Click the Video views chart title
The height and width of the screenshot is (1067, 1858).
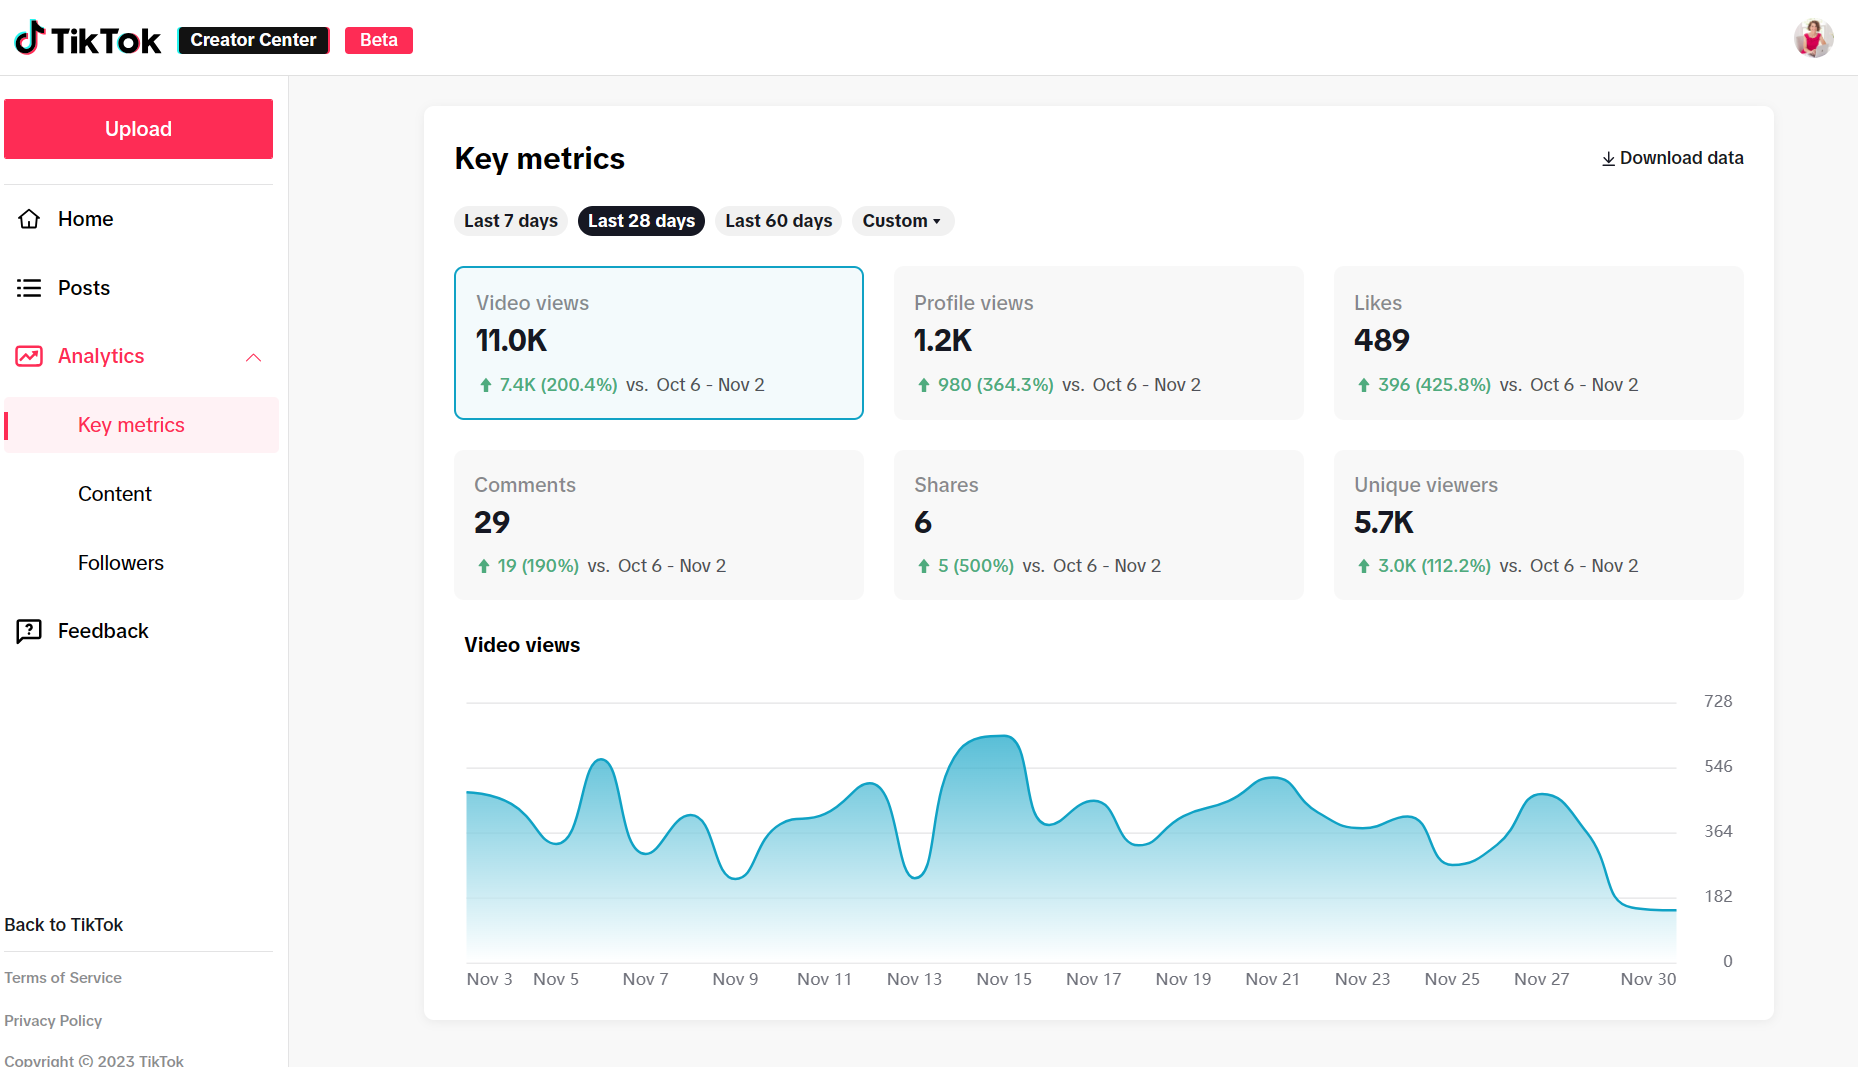(x=522, y=645)
